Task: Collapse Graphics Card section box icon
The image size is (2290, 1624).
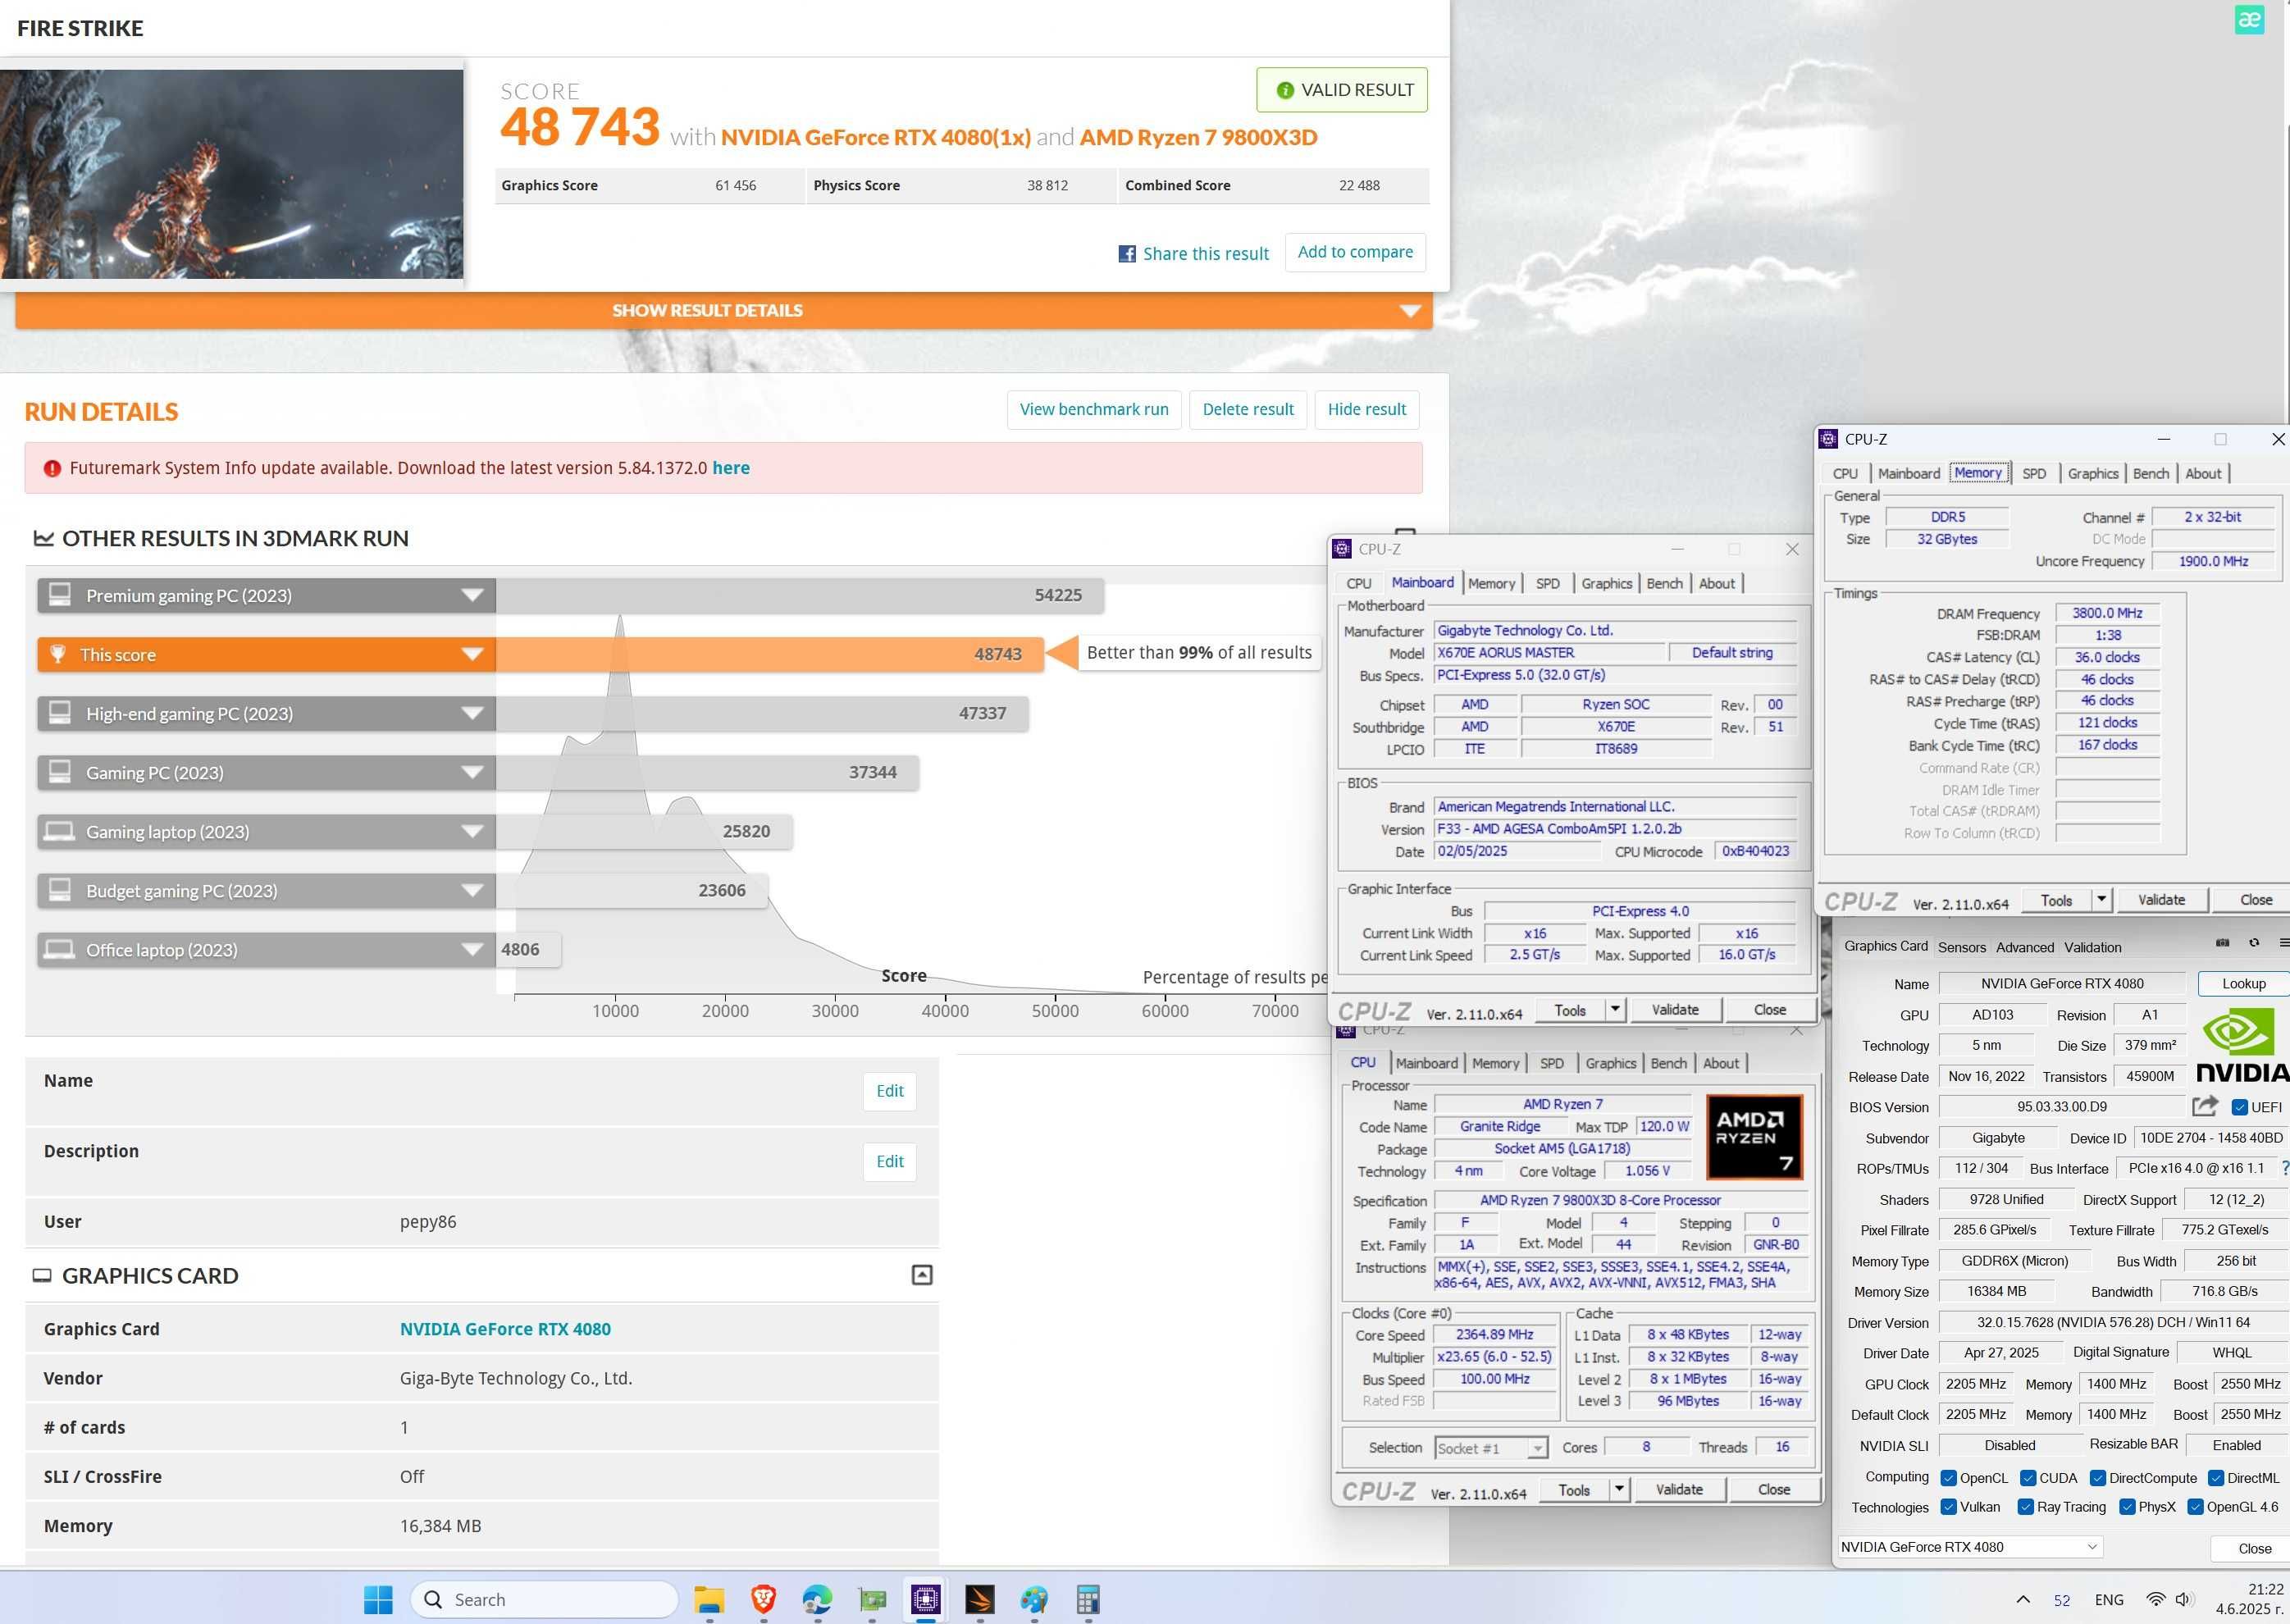Action: pyautogui.click(x=922, y=1275)
